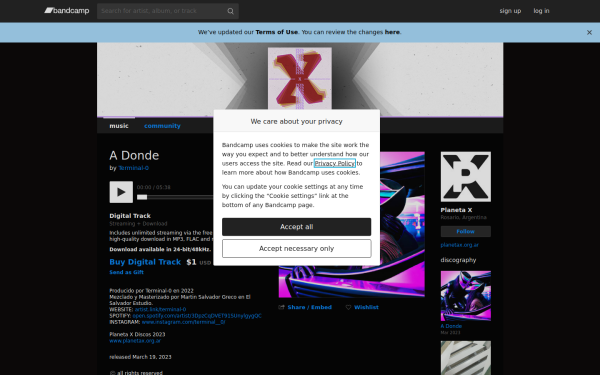Open the Terminal-0 artist link
This screenshot has width=600, height=375.
134,168
